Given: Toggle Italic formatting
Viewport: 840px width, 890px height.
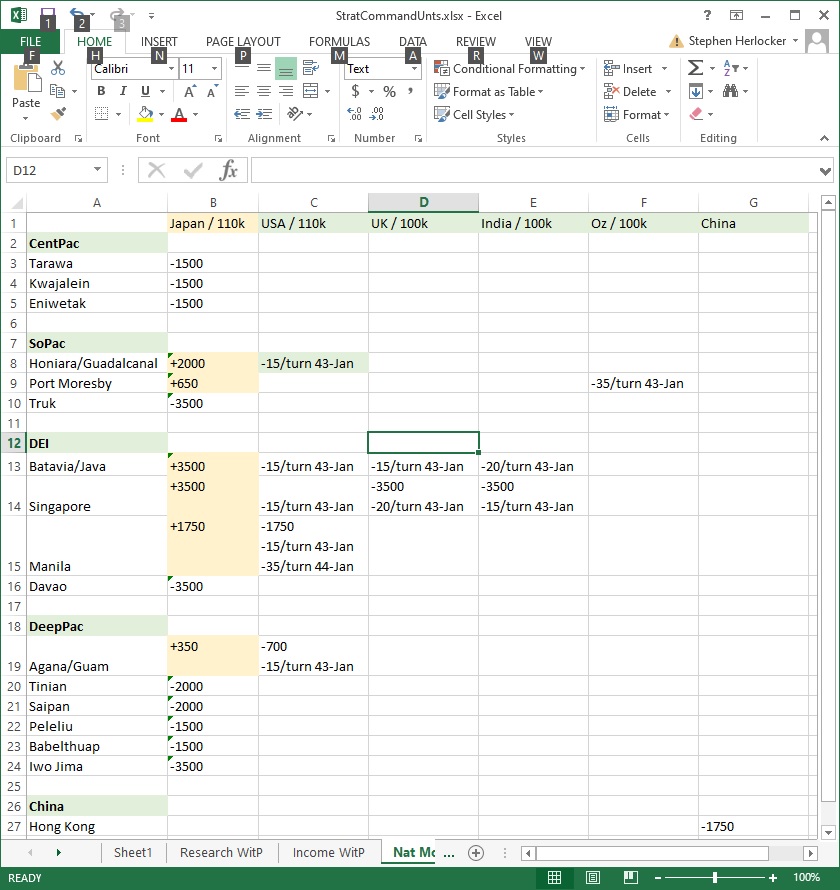Looking at the screenshot, I should [x=123, y=91].
